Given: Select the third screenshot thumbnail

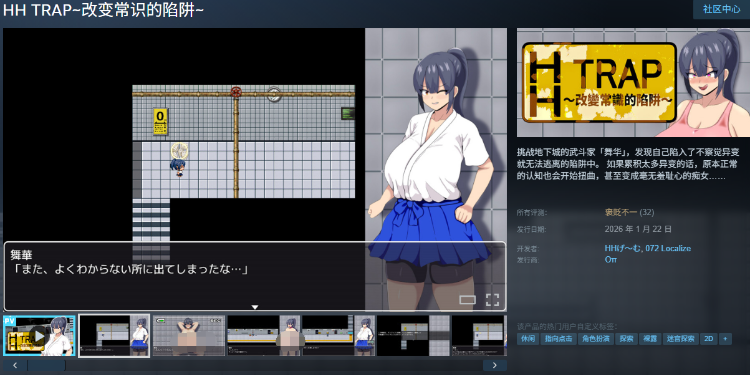Looking at the screenshot, I should [189, 335].
